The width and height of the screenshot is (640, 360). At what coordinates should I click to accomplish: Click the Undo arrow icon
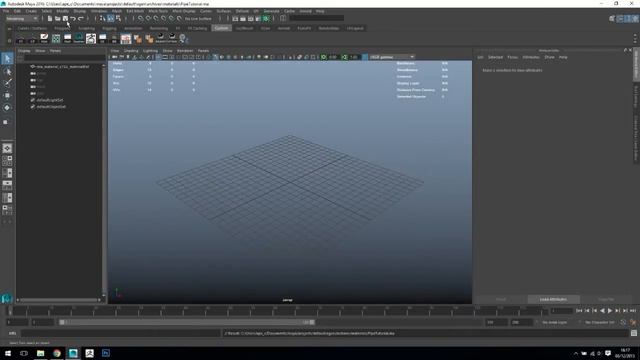73,18
